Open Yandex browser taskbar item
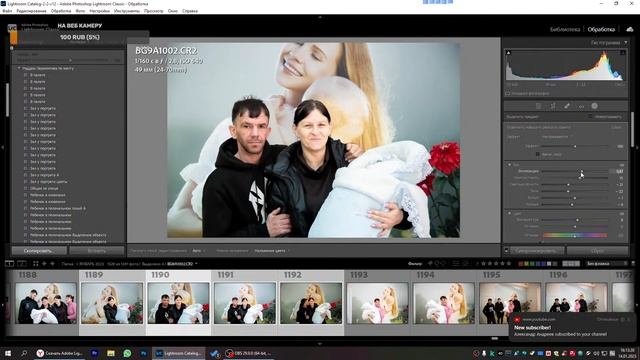The height and width of the screenshot is (360, 640). 60,353
